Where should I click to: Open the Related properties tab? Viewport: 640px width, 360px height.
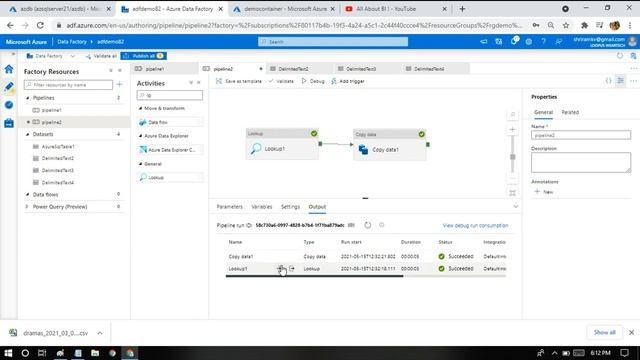tap(570, 112)
